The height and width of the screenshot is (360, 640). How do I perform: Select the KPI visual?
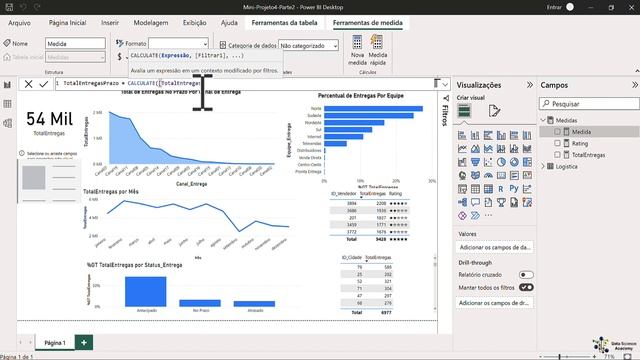(527, 176)
